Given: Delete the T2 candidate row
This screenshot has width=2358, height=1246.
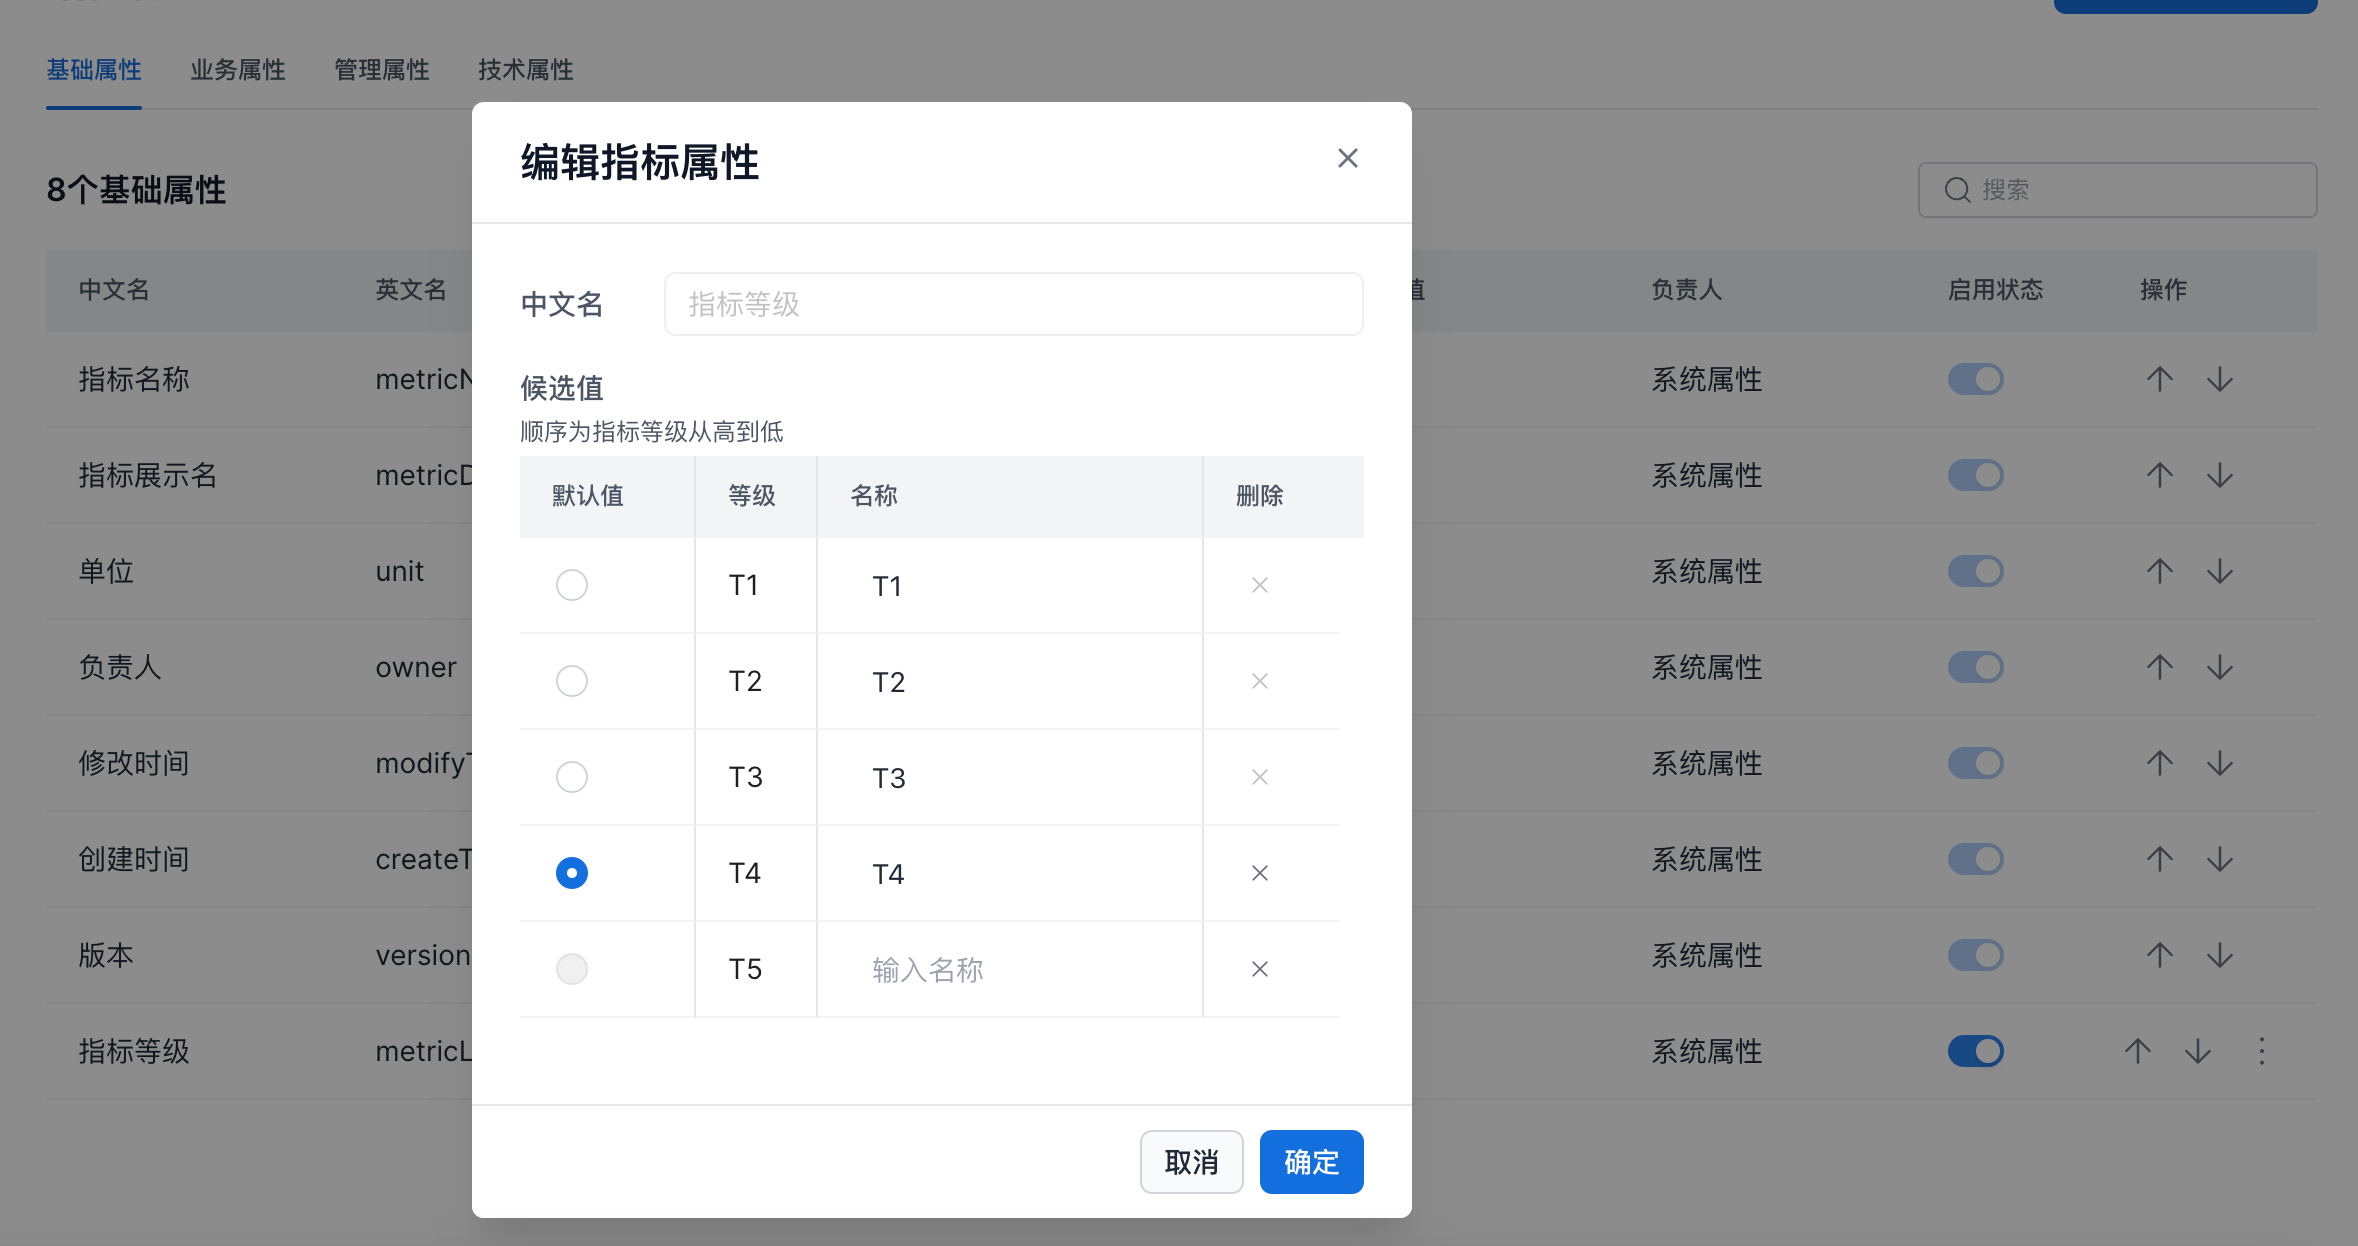Looking at the screenshot, I should [1259, 681].
